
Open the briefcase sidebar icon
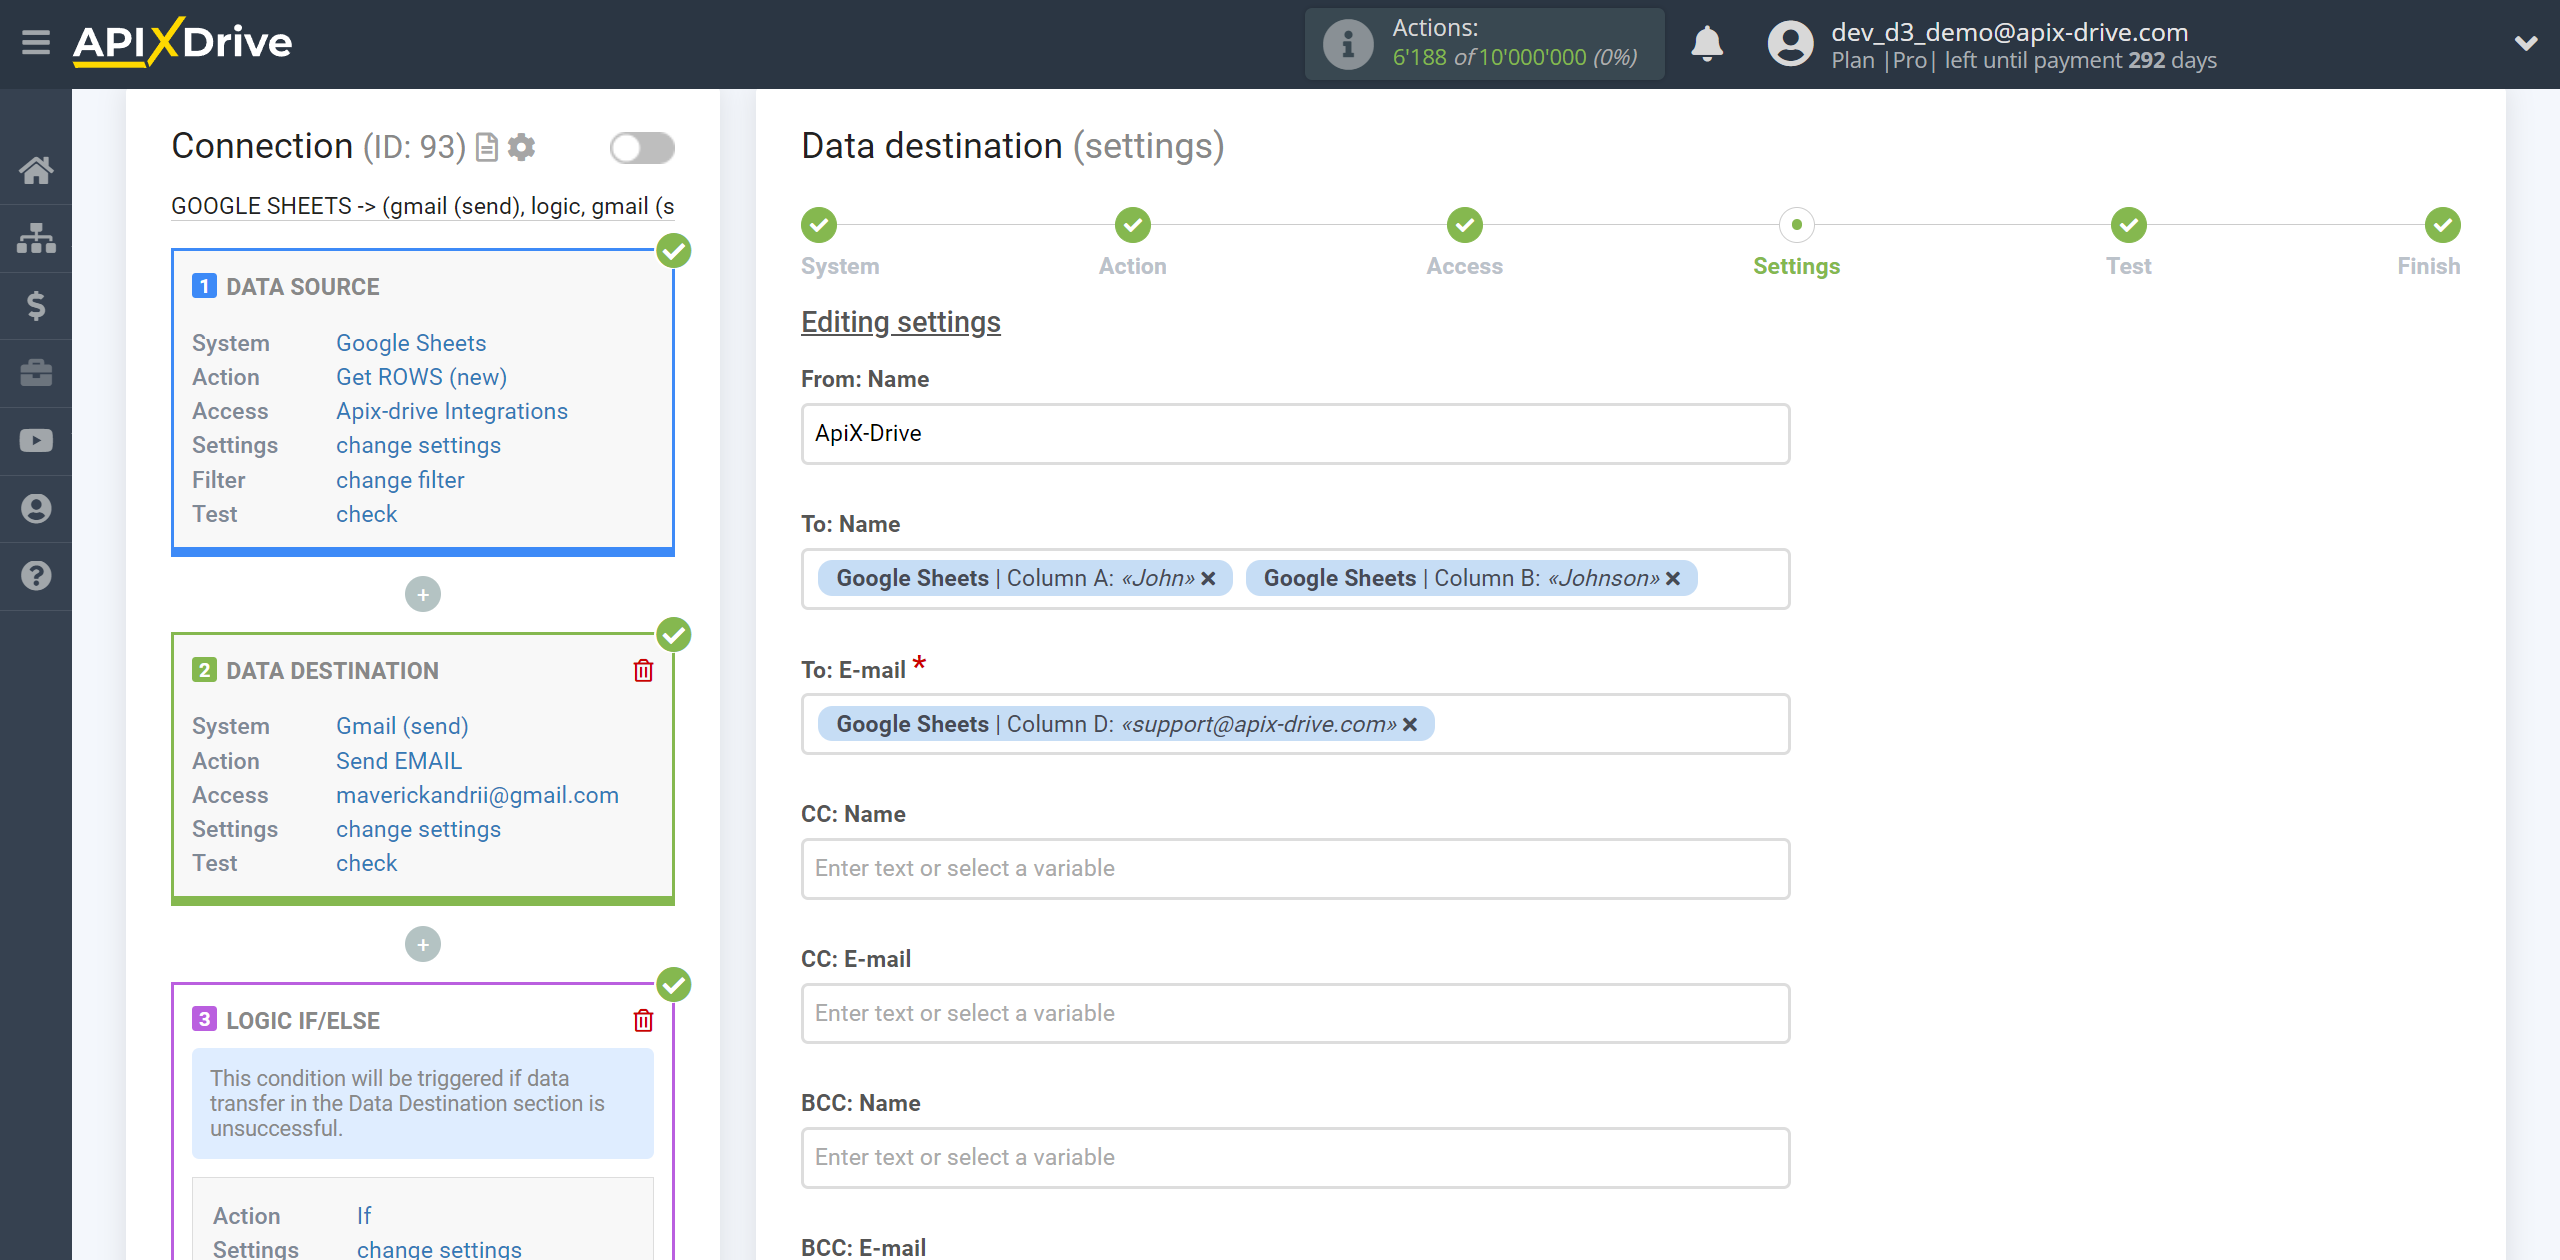click(36, 373)
